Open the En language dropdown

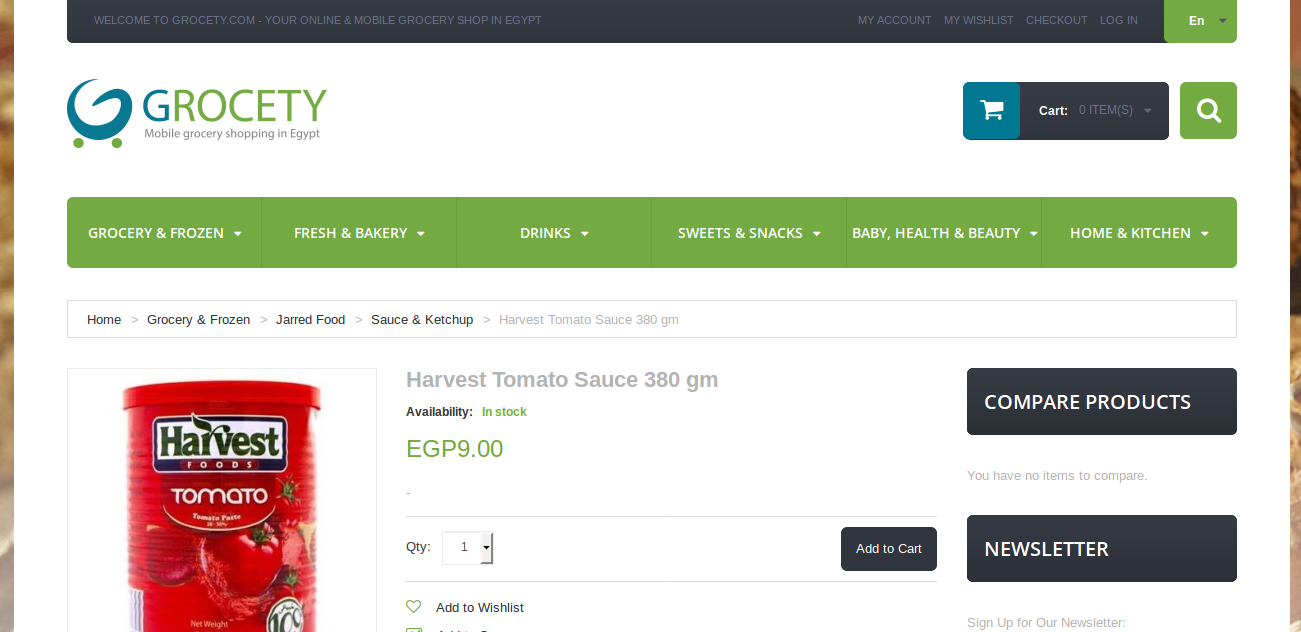tap(1200, 21)
